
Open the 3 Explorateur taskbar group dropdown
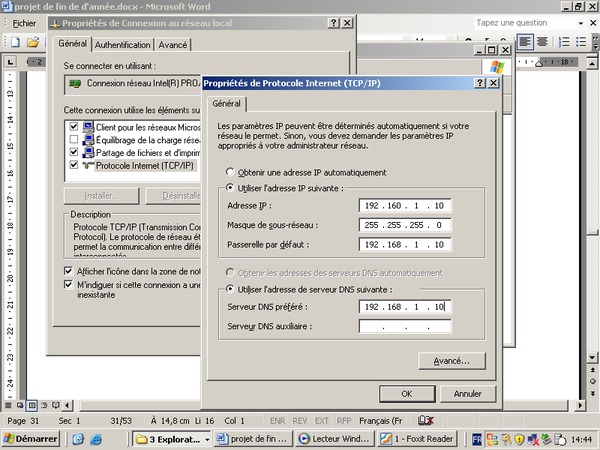[207, 439]
